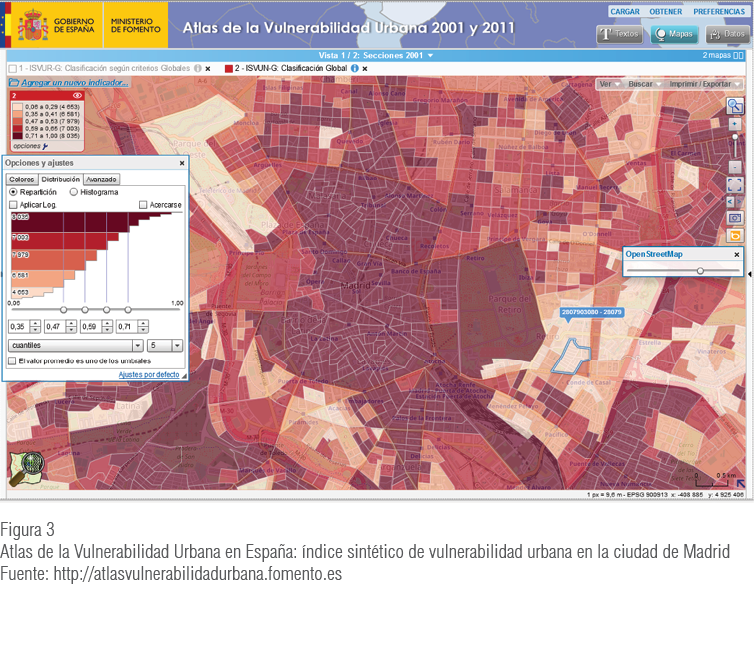Select the Histograma radio button

[x=74, y=191]
